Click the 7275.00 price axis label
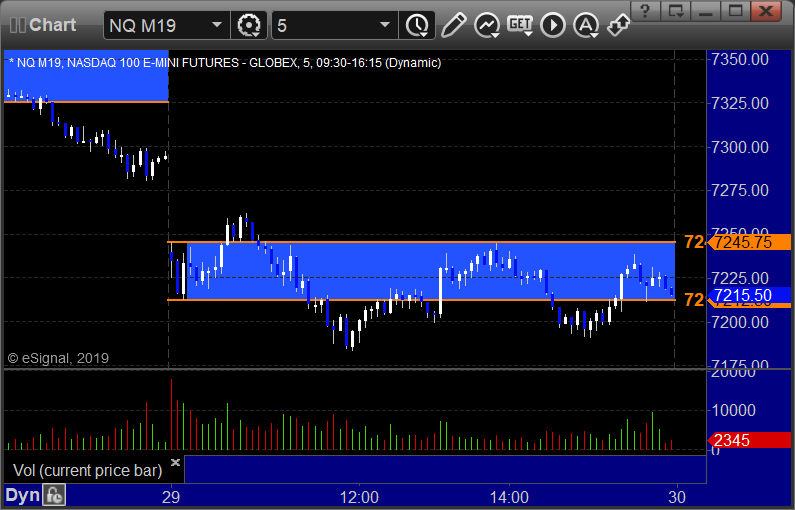 [x=740, y=191]
